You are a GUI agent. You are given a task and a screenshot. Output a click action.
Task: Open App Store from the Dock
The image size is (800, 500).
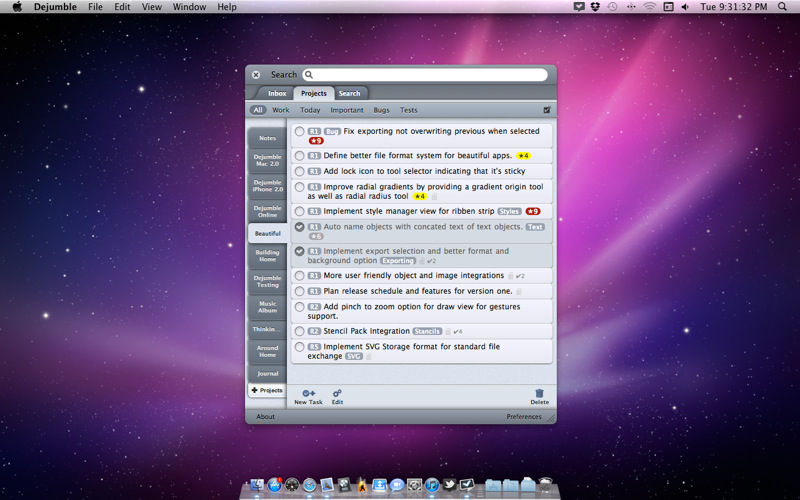(x=275, y=484)
